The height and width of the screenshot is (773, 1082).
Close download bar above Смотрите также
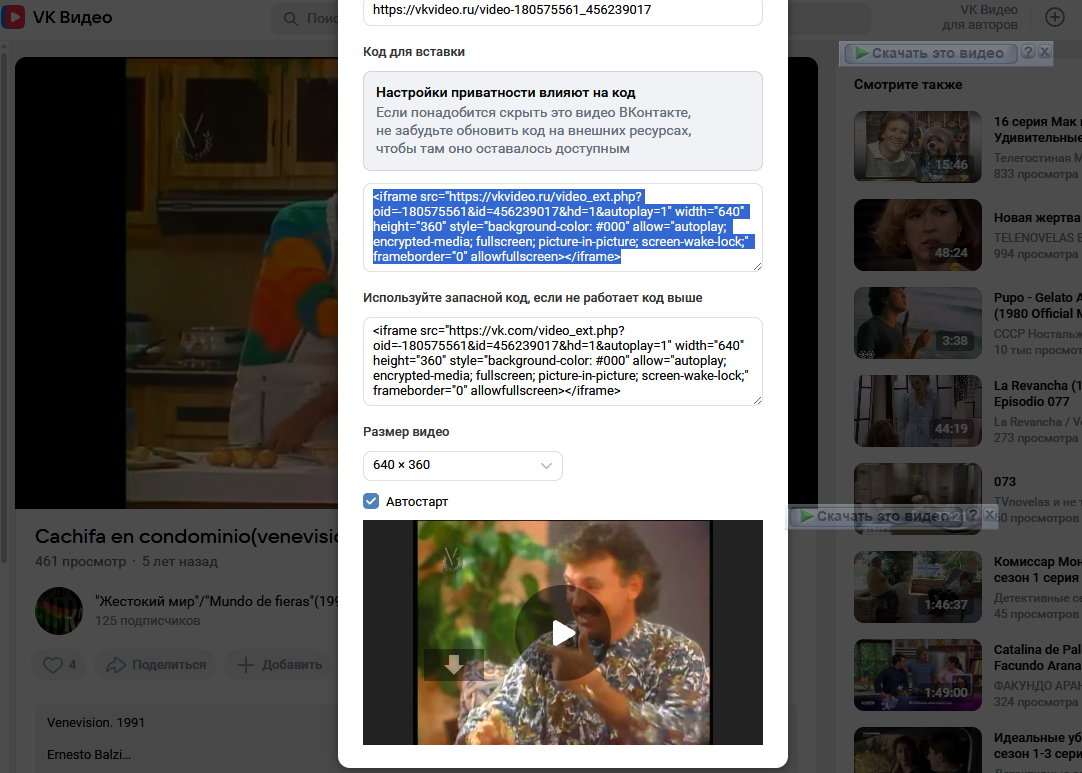[1044, 53]
